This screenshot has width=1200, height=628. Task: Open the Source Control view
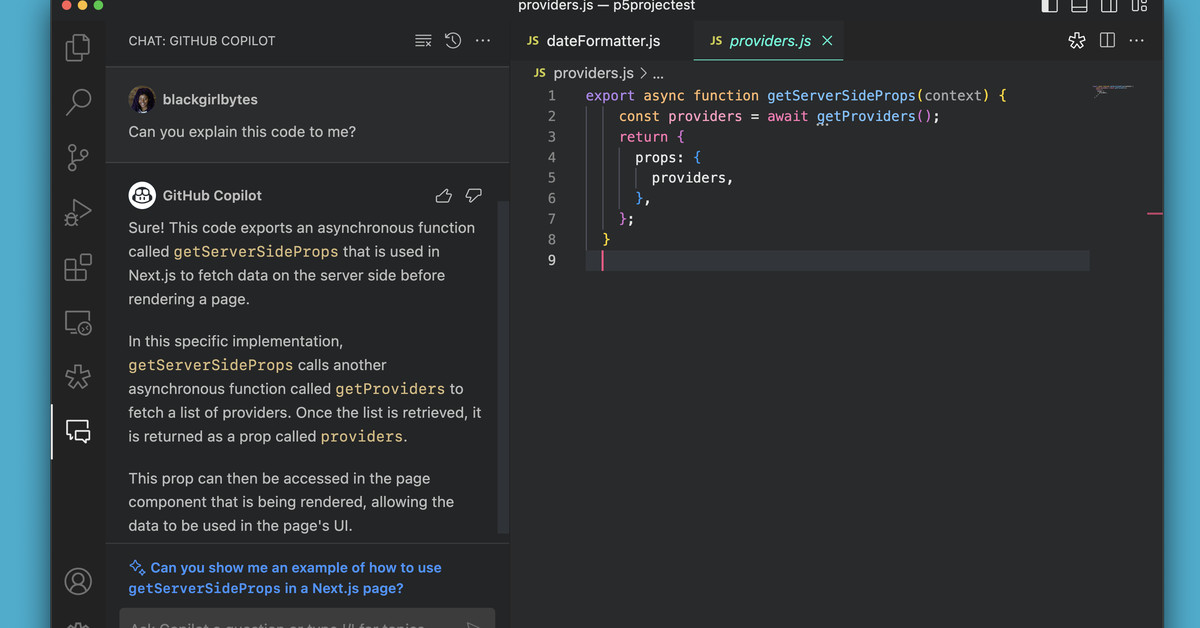click(78, 157)
